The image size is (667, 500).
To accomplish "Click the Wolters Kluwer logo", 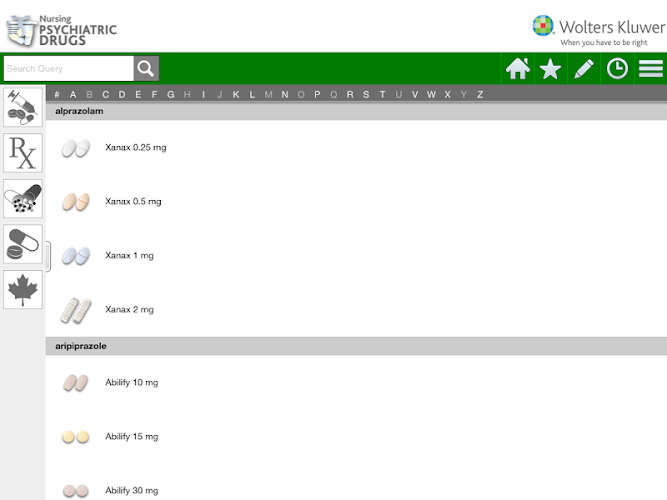I will point(598,31).
